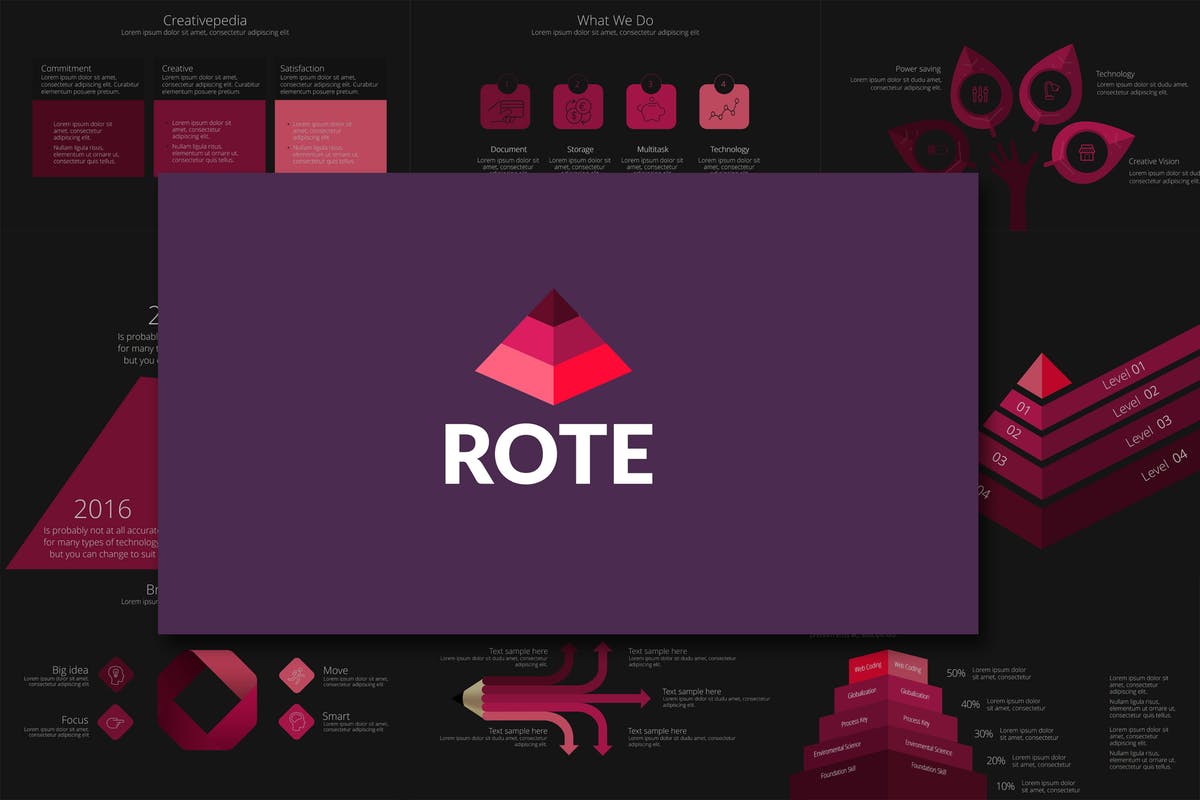
Task: Click the Smart gear-head icon
Action: tap(299, 718)
